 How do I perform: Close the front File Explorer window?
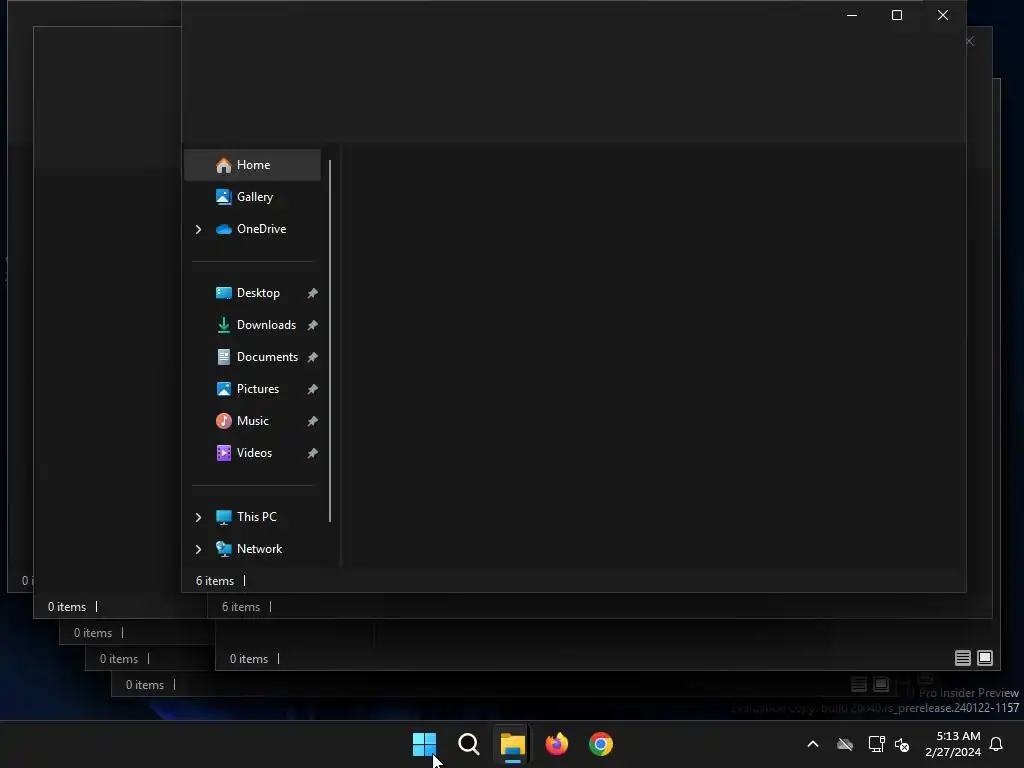[x=943, y=15]
